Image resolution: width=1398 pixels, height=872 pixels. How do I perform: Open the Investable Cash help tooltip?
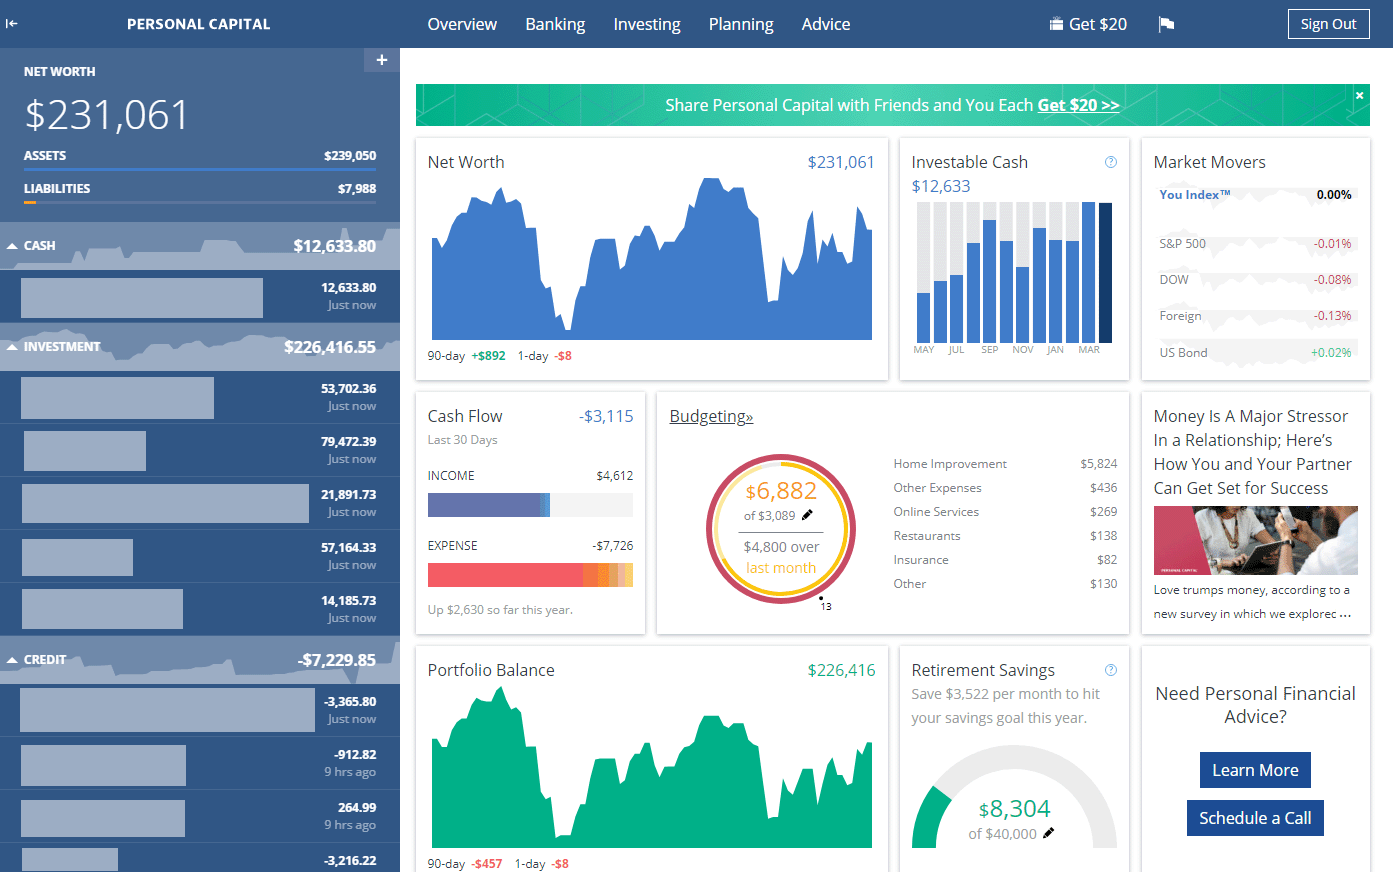point(1110,161)
